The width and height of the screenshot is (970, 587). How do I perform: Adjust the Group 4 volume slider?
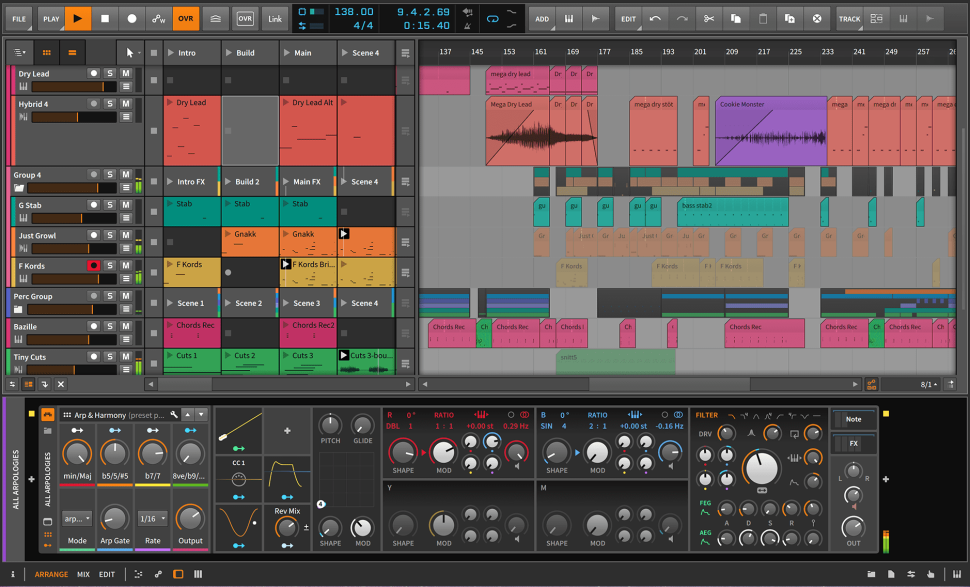tap(72, 188)
